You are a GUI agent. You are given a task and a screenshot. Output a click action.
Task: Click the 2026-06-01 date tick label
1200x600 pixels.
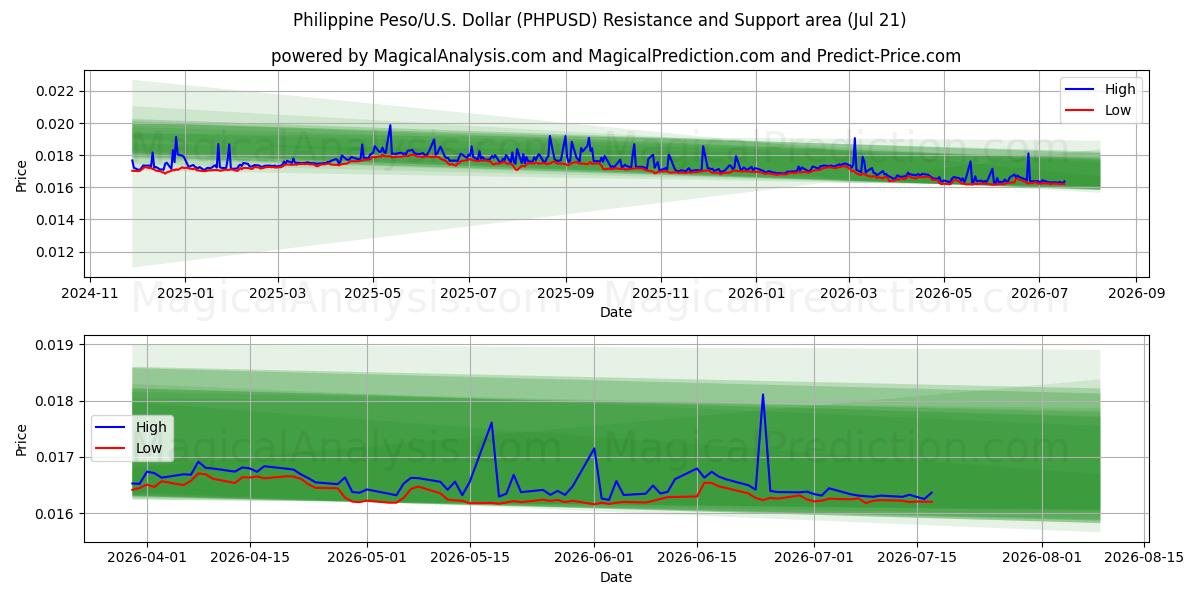coord(595,559)
